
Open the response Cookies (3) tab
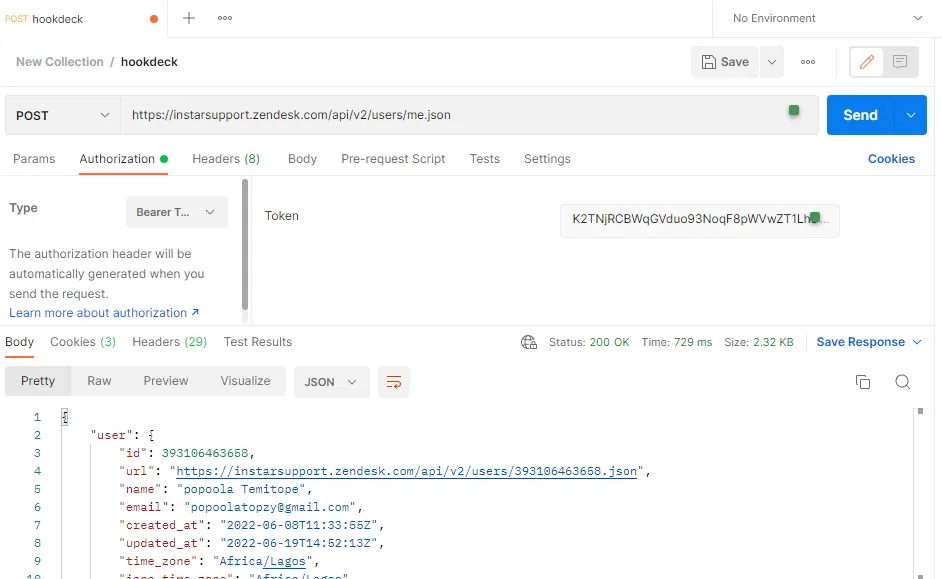(x=83, y=342)
